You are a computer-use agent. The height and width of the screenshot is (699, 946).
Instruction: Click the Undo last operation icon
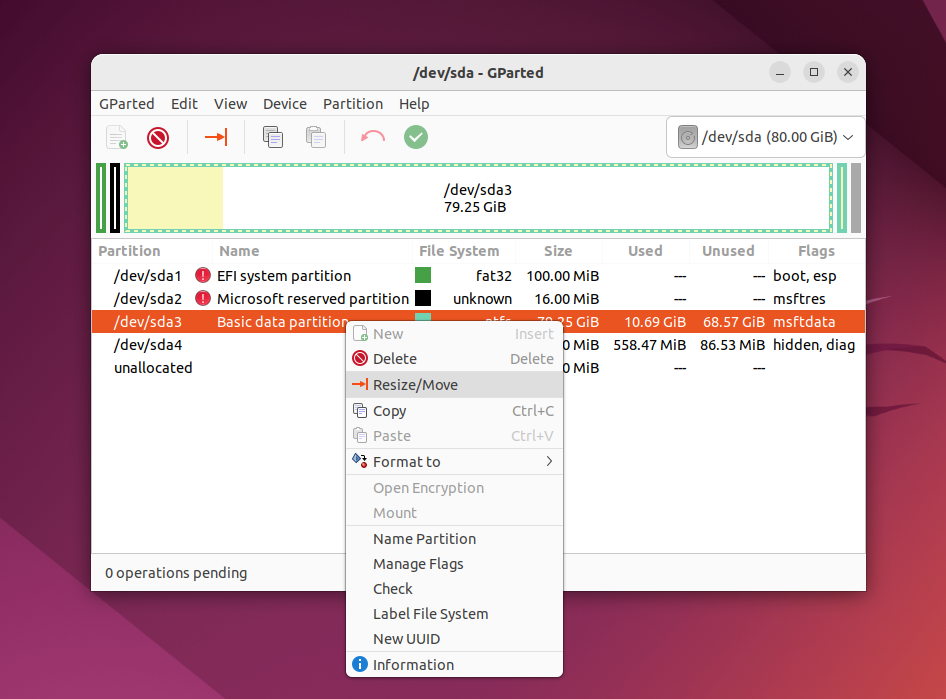pyautogui.click(x=373, y=137)
